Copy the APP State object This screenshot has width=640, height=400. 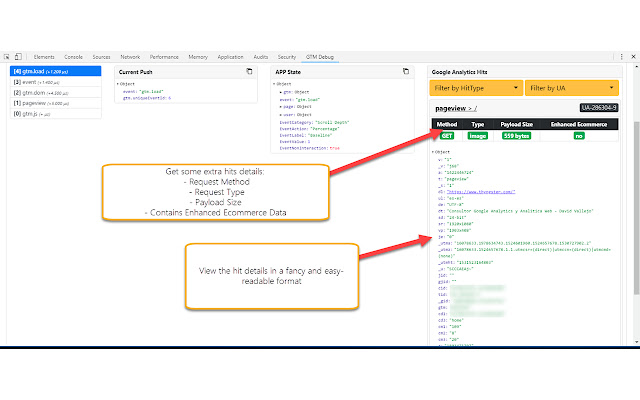coord(405,72)
